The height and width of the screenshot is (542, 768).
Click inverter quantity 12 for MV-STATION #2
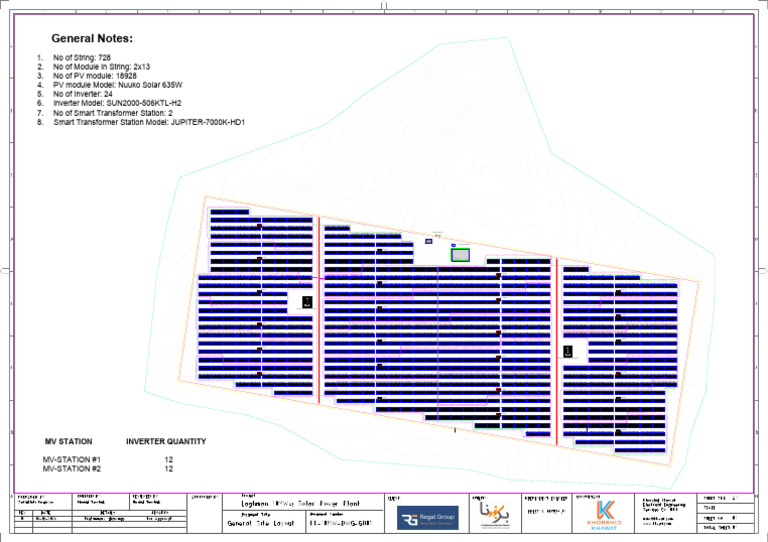tap(168, 469)
